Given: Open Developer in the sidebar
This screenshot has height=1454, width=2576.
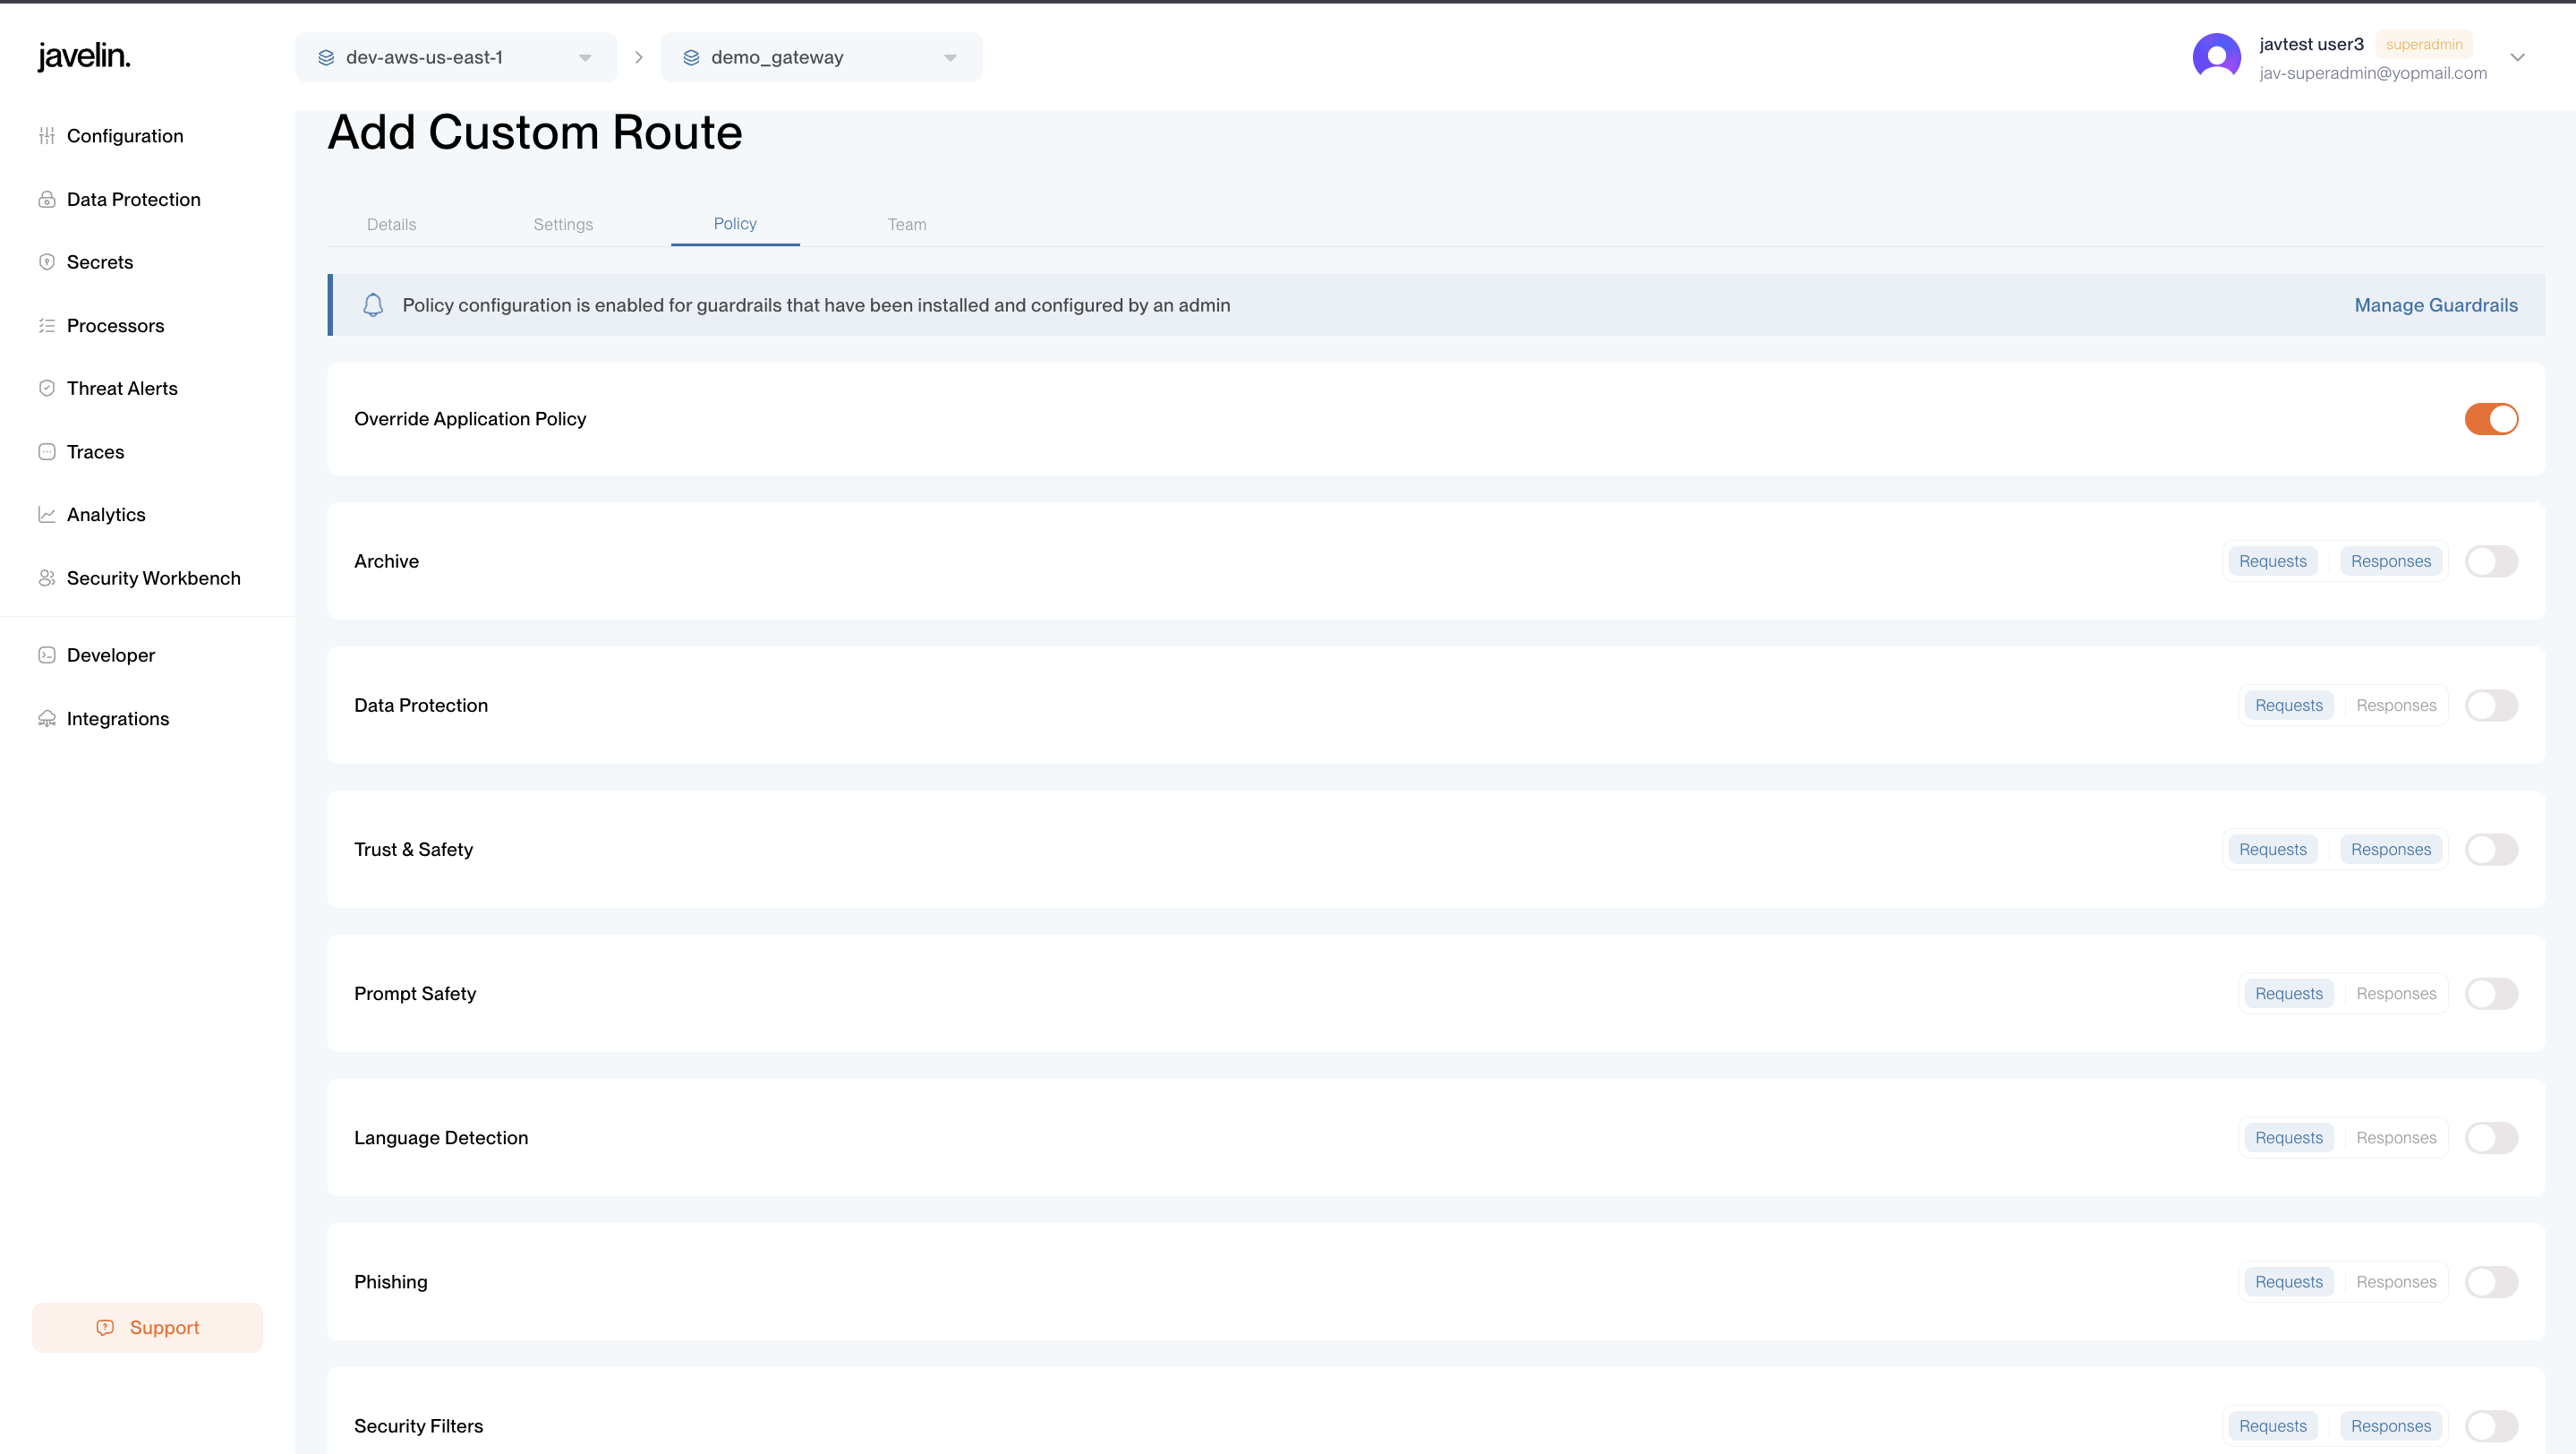Looking at the screenshot, I should 111,655.
